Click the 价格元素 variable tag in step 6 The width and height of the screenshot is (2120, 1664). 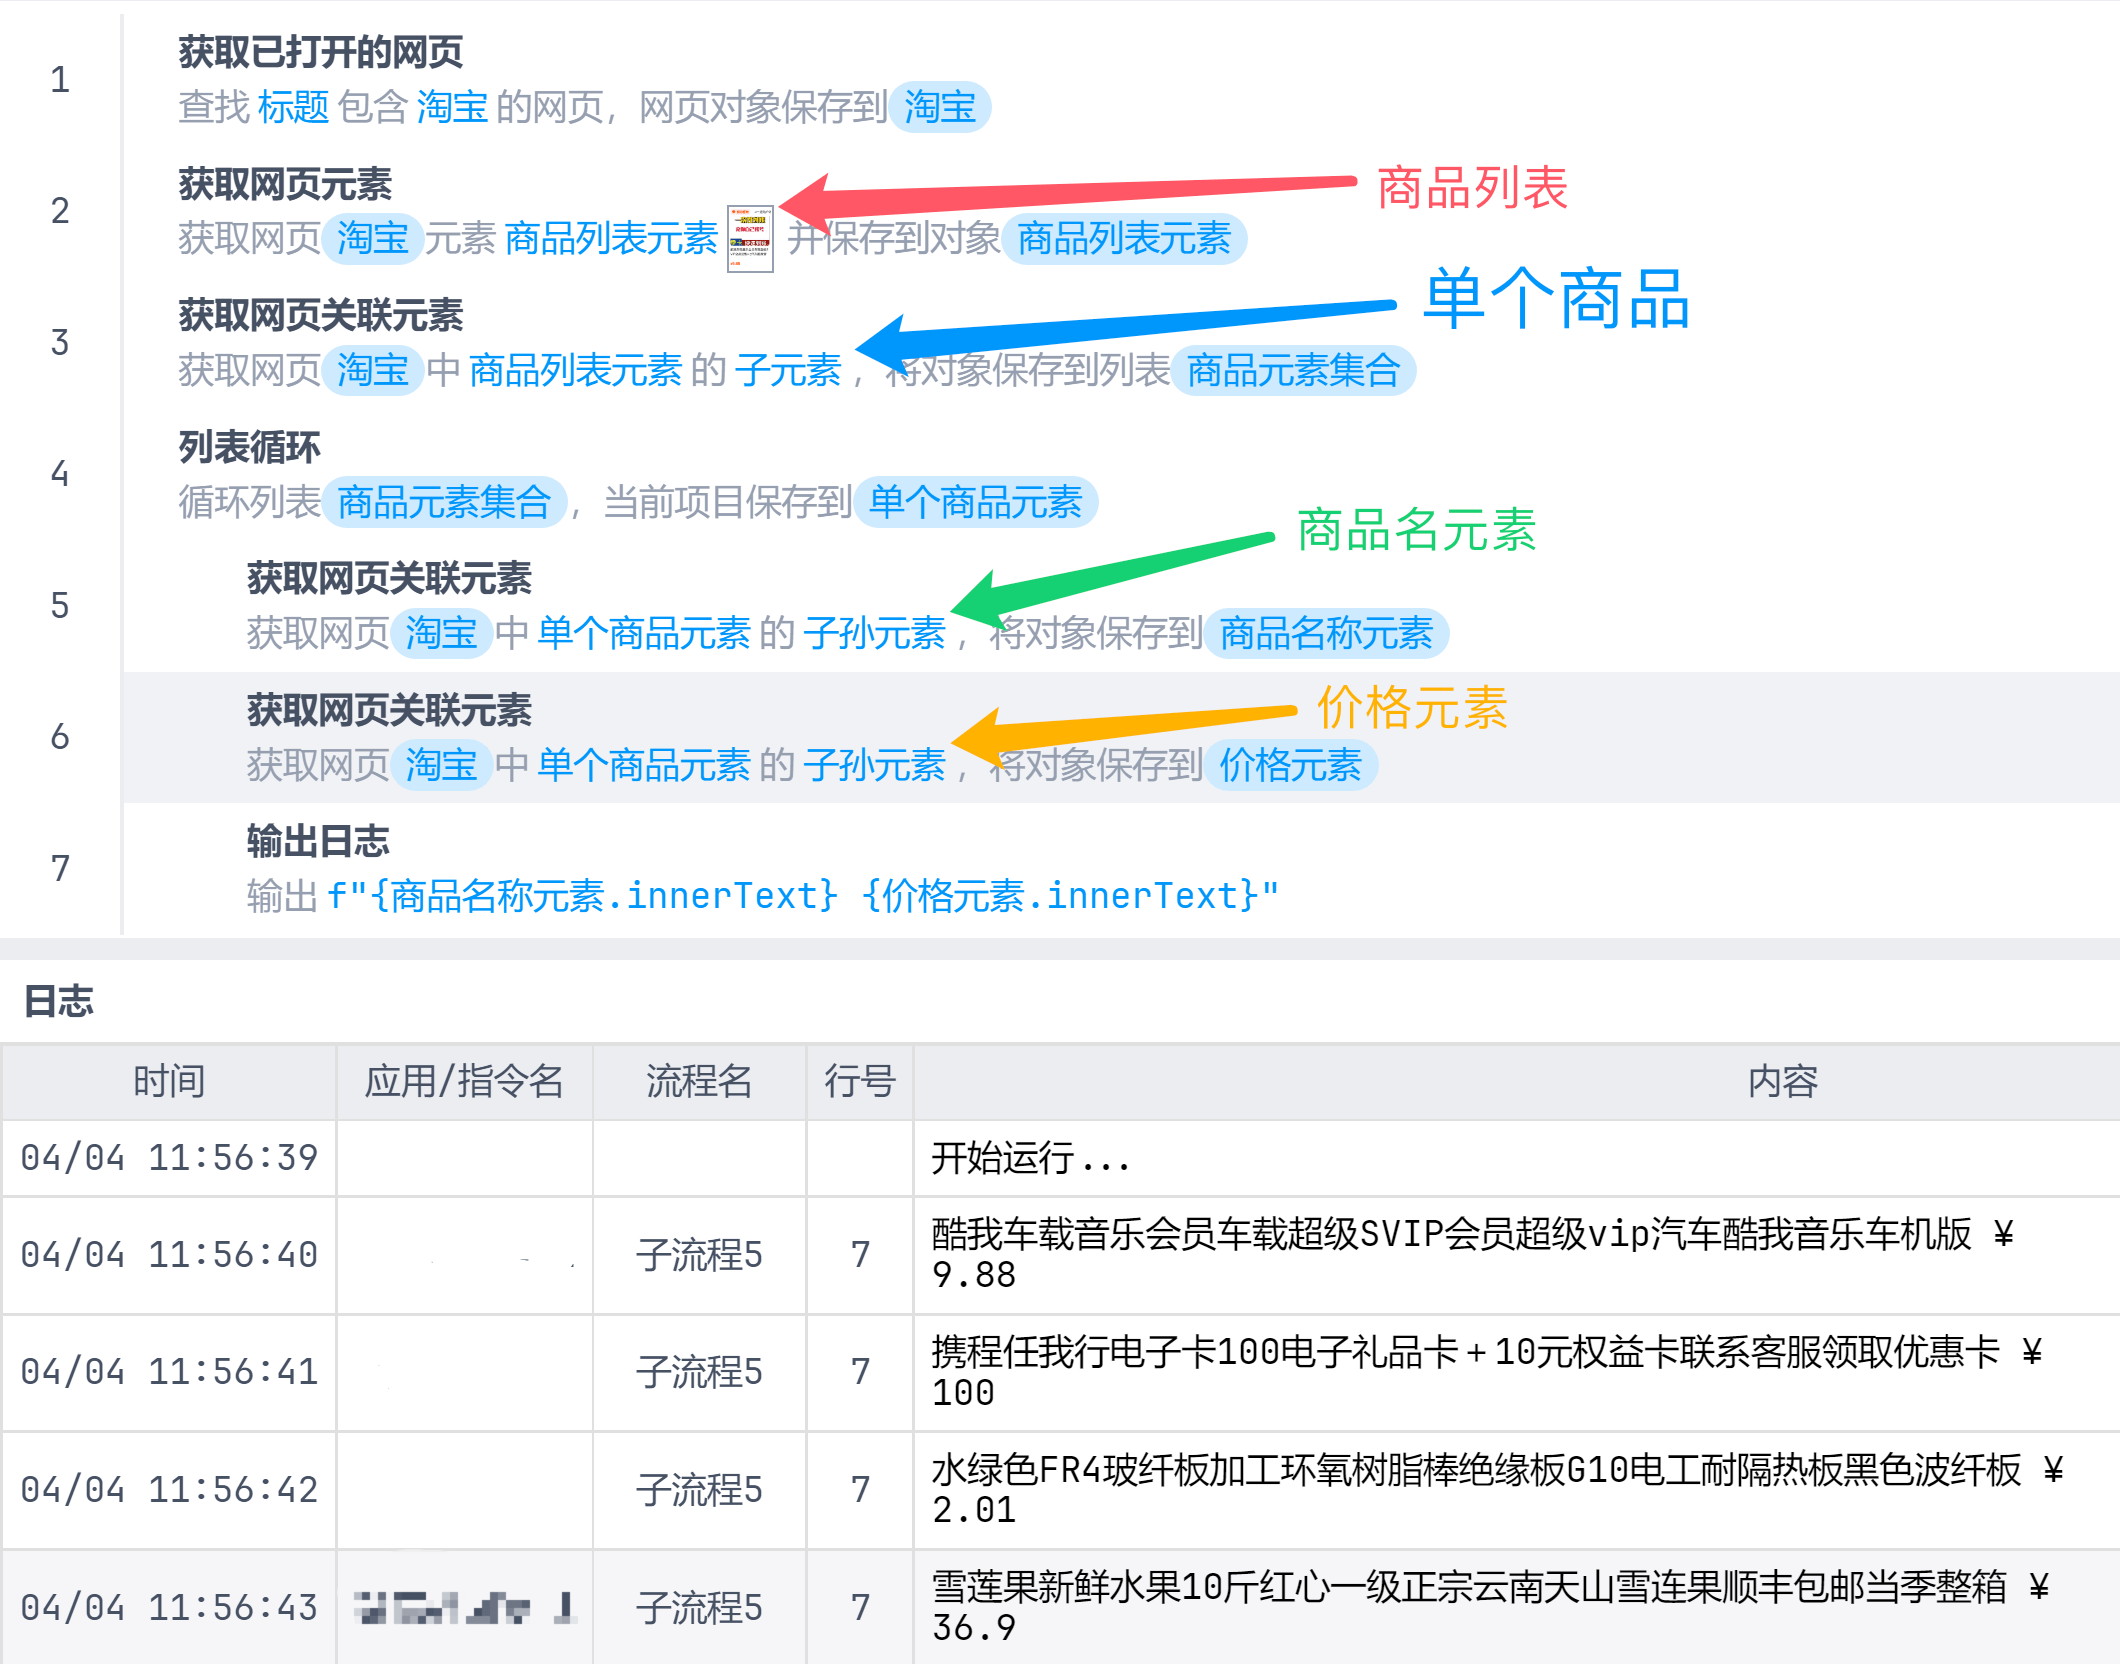coord(1290,765)
